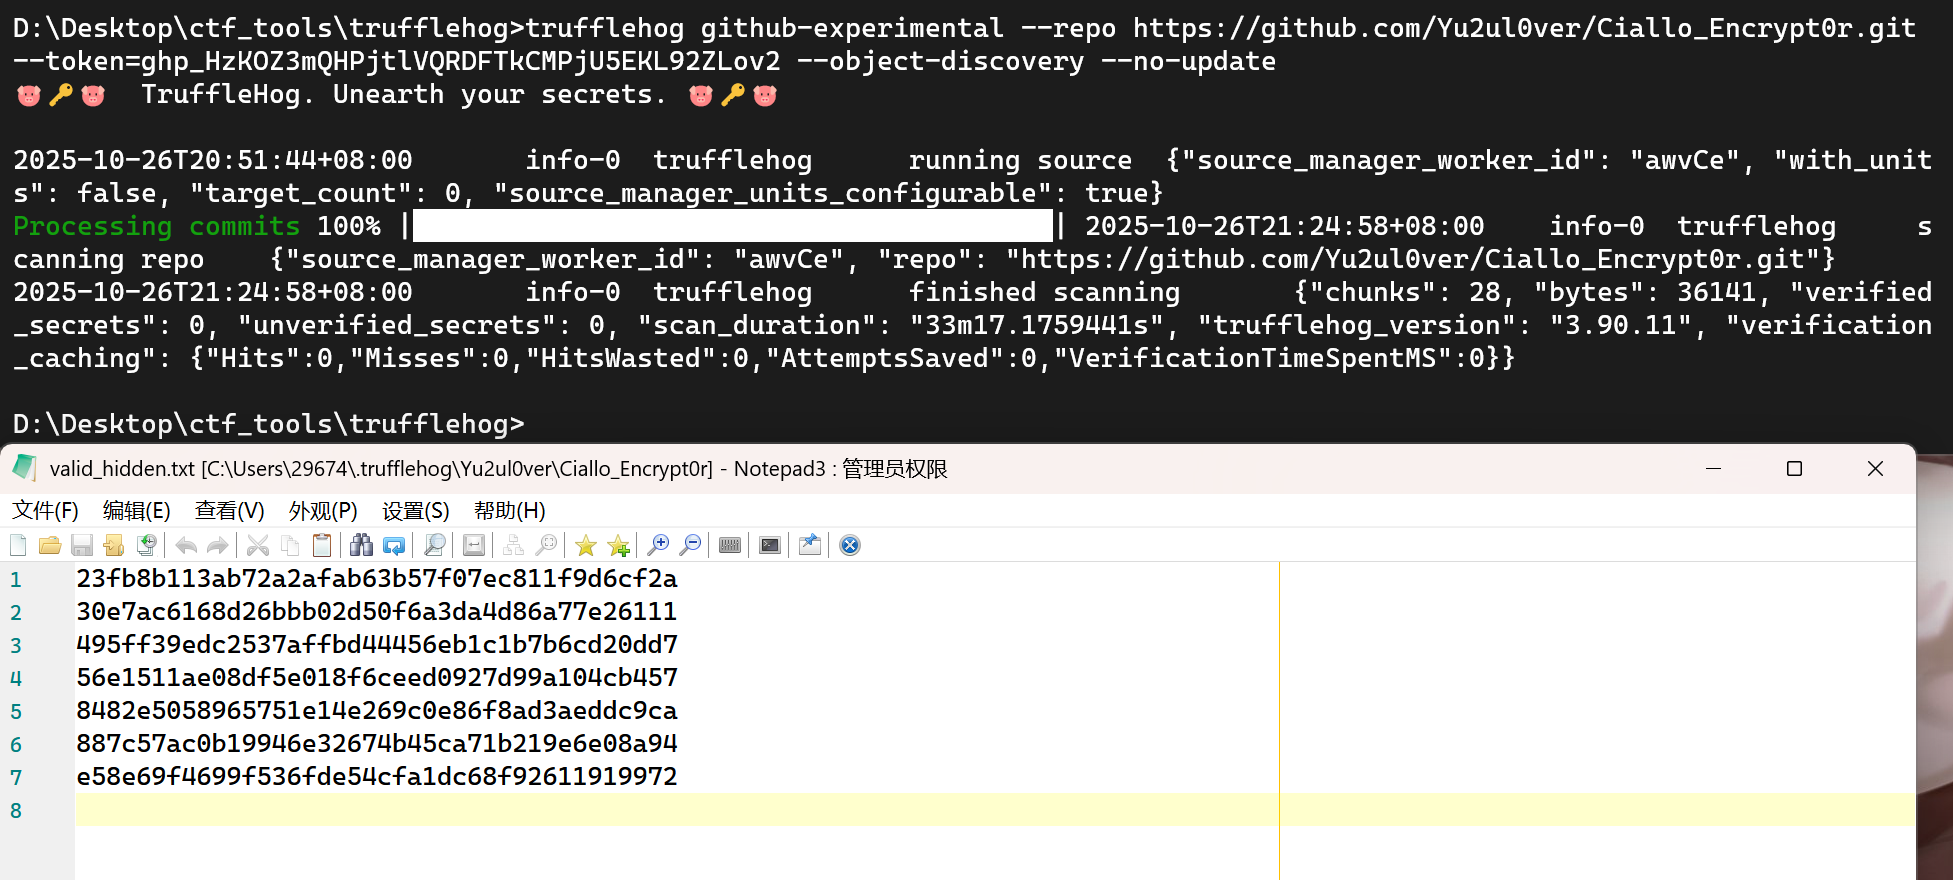Click the hash line starting with 30e7ac61

377,612
